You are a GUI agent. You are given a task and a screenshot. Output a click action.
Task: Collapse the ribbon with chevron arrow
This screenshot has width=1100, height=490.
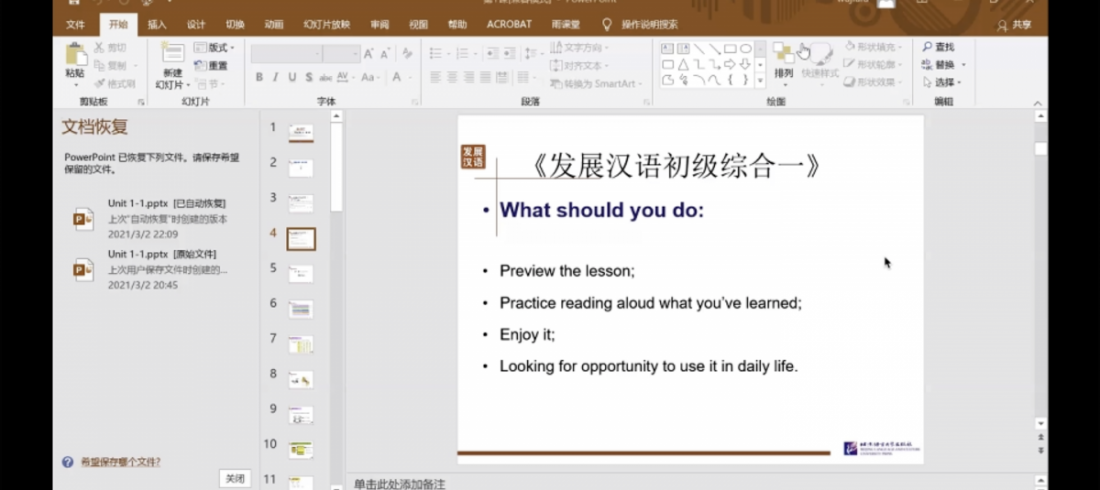coord(1038,103)
